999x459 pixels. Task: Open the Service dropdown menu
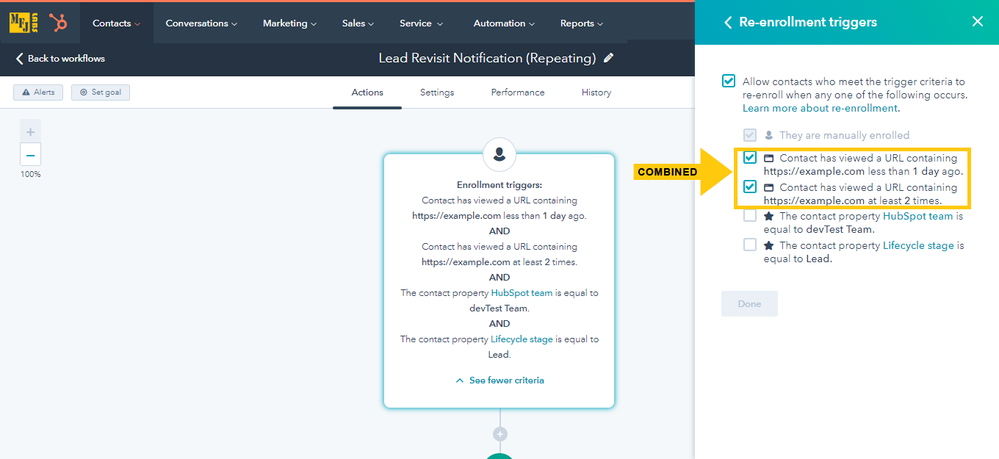tap(421, 24)
